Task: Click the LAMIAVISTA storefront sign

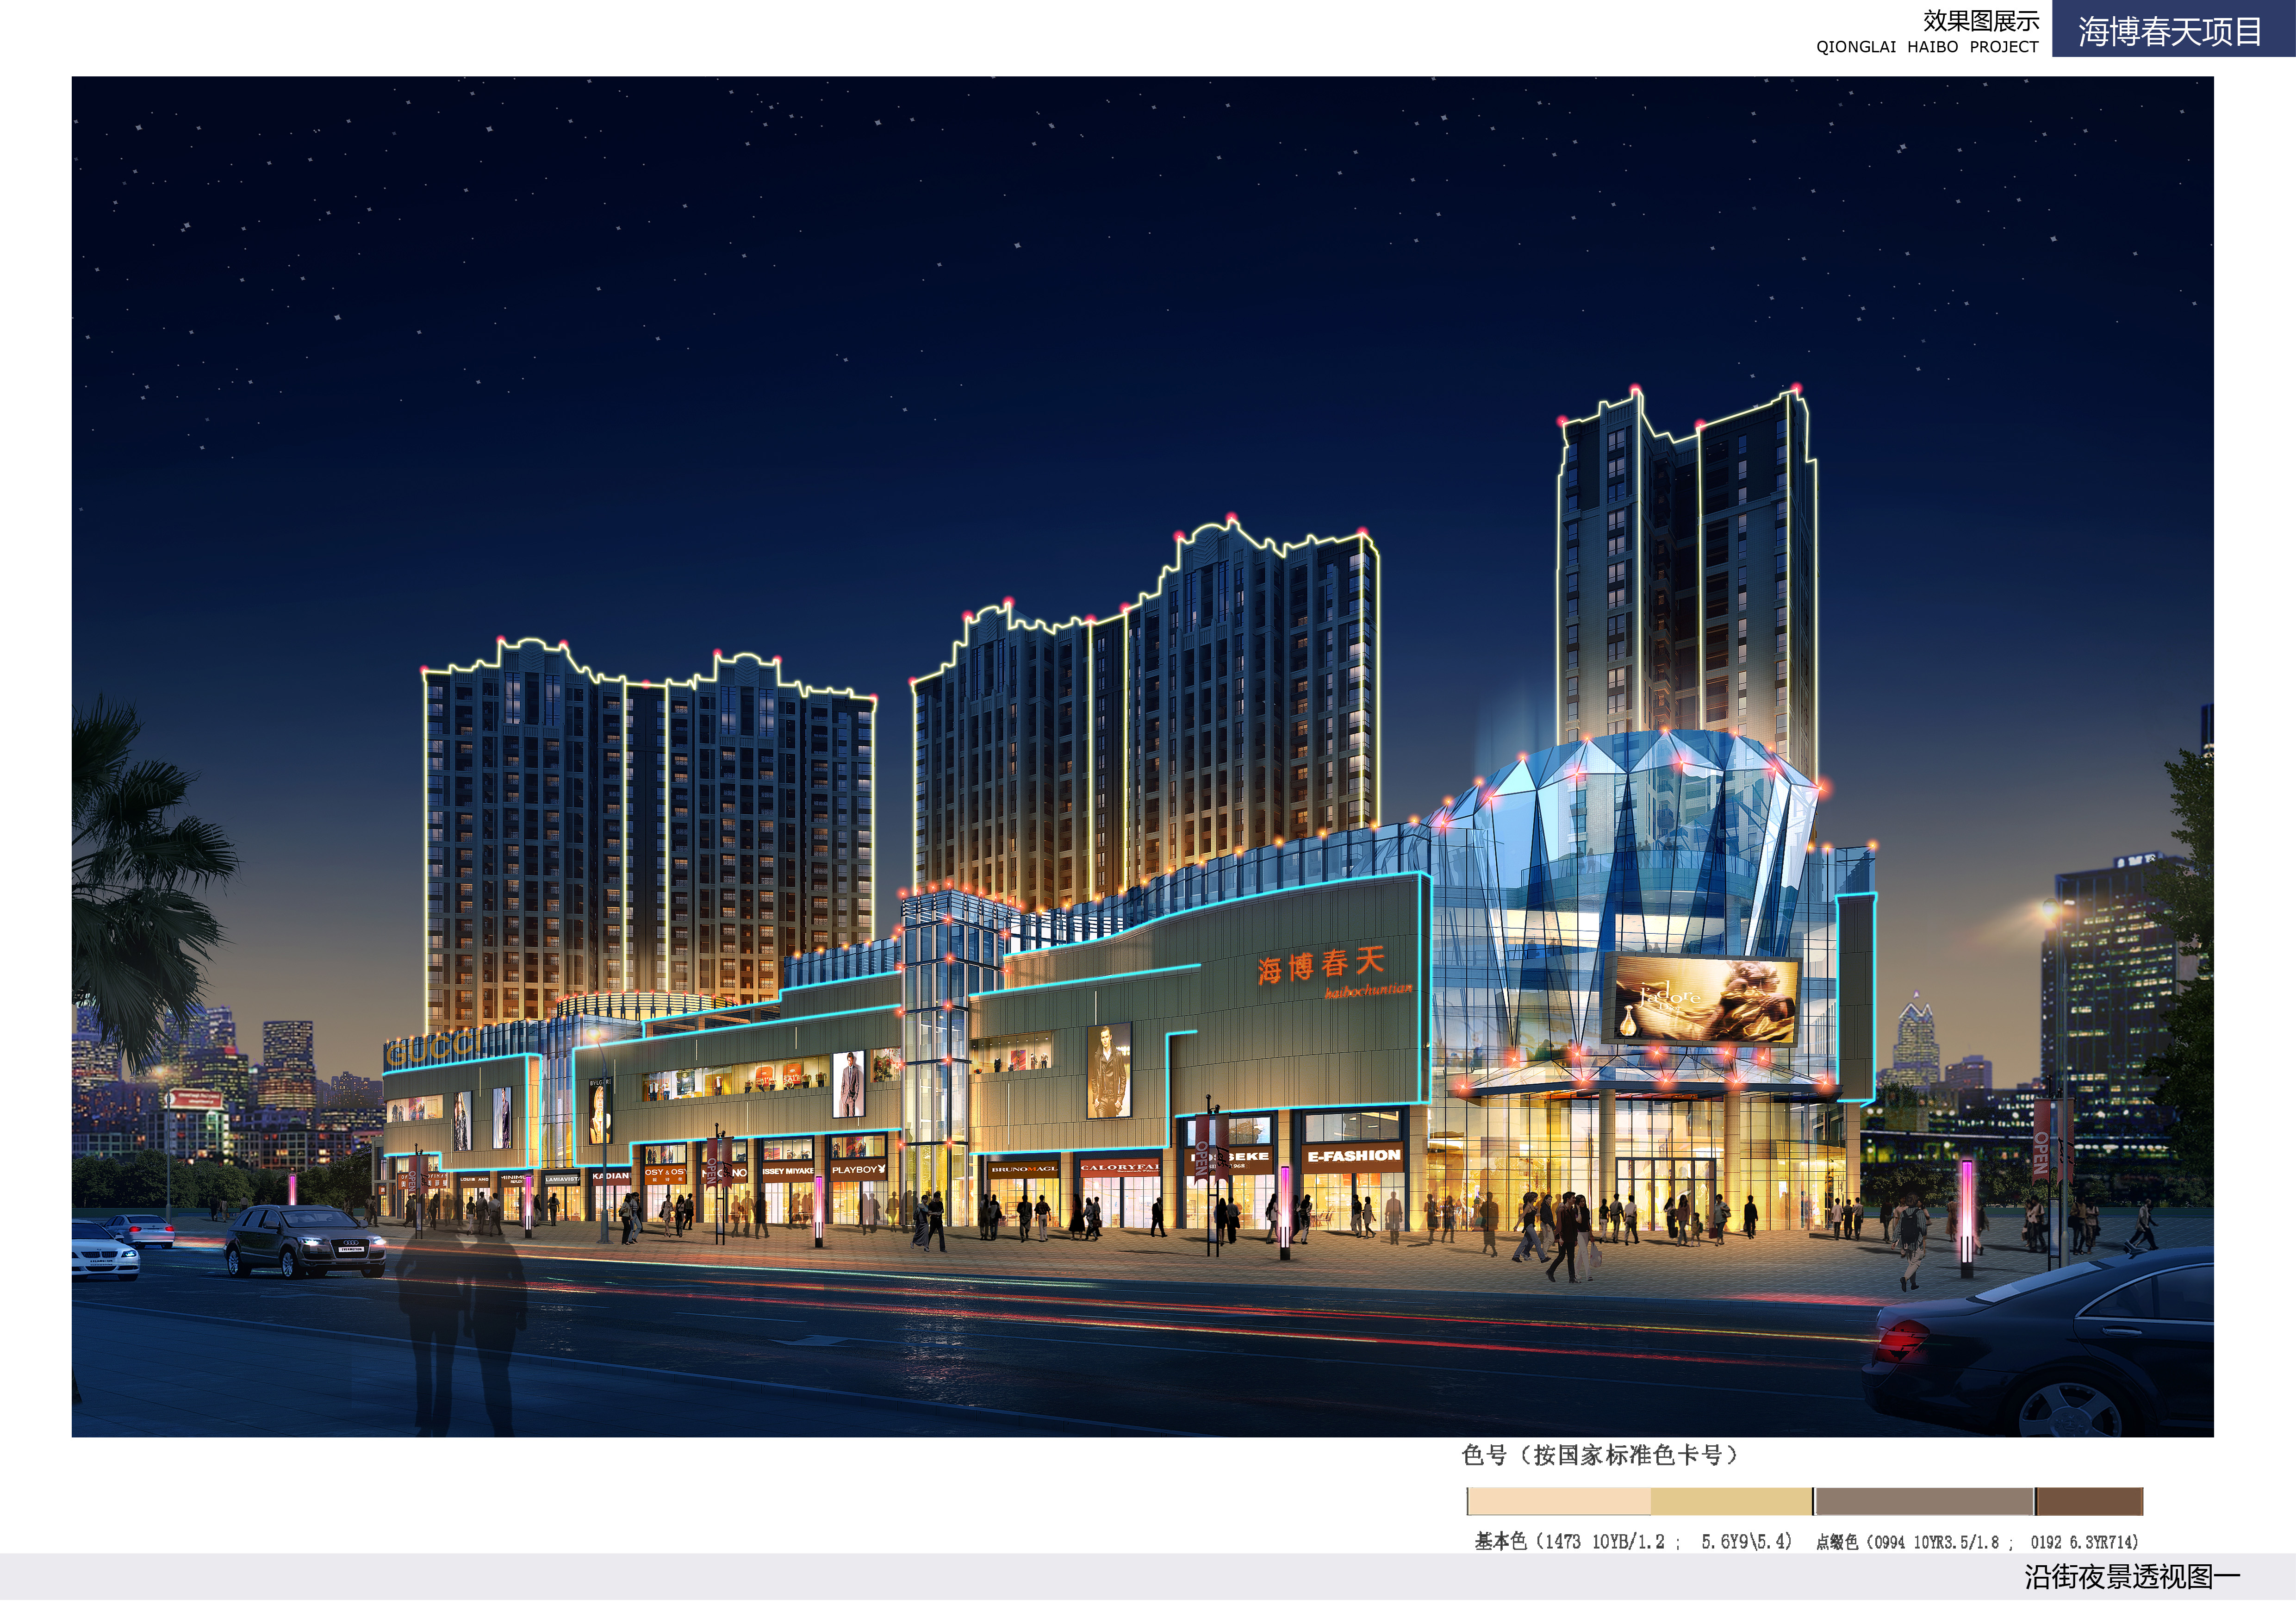Action: click(562, 1179)
